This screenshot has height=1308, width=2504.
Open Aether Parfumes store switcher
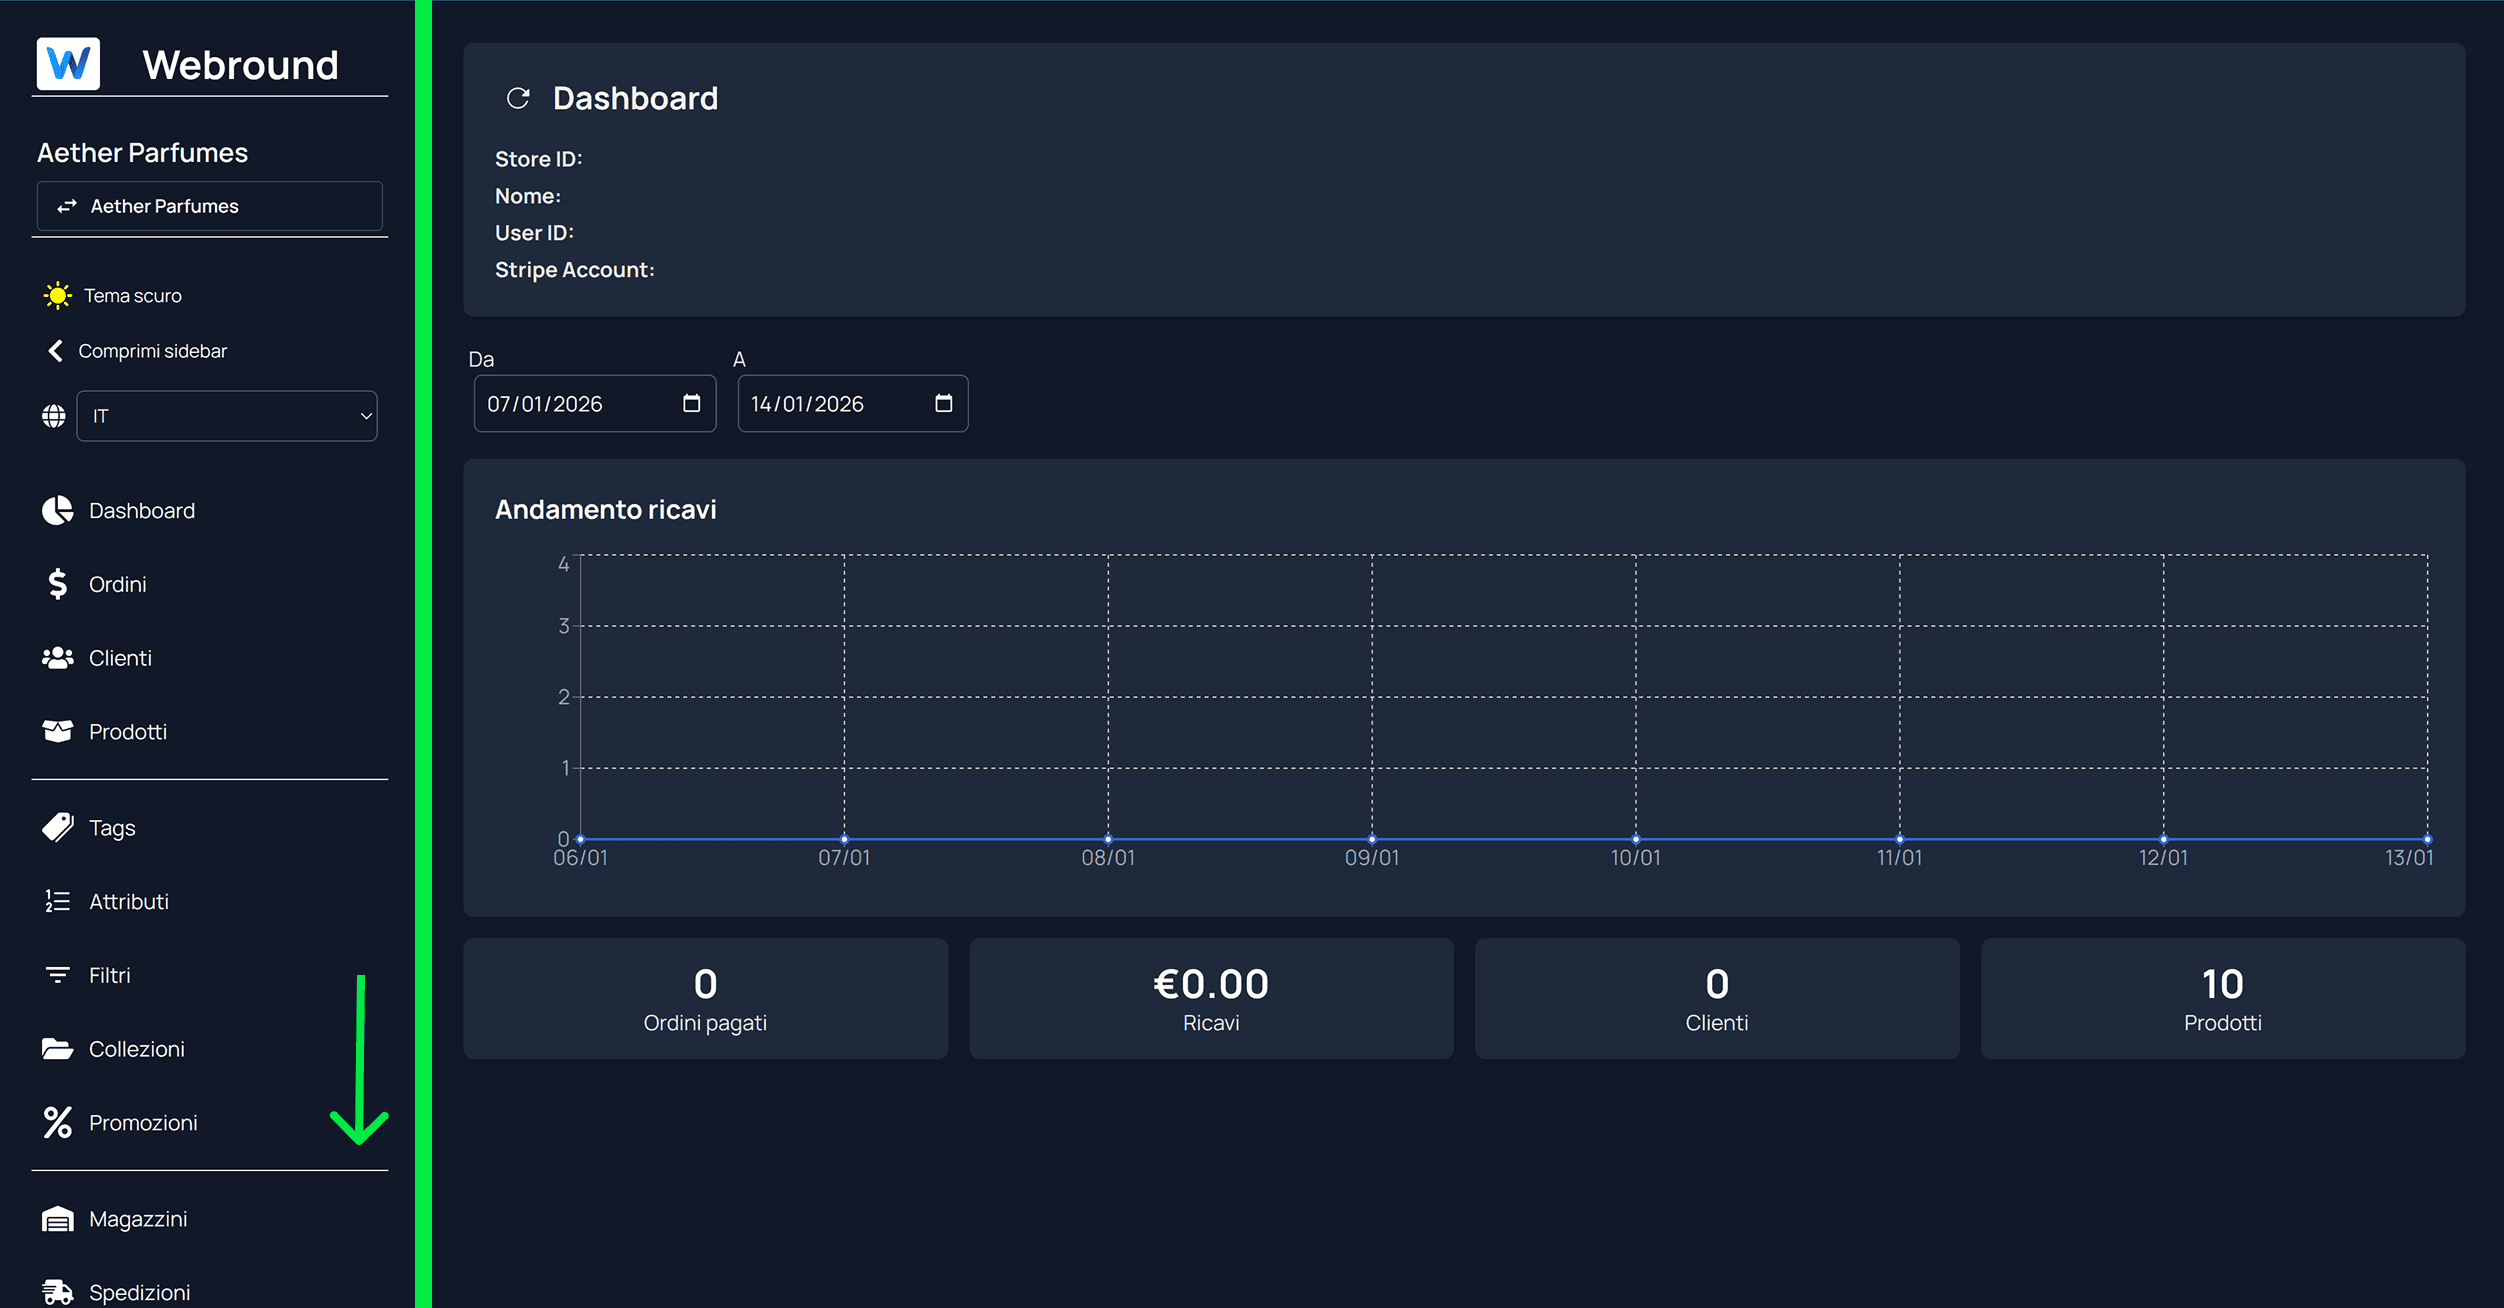coord(209,206)
